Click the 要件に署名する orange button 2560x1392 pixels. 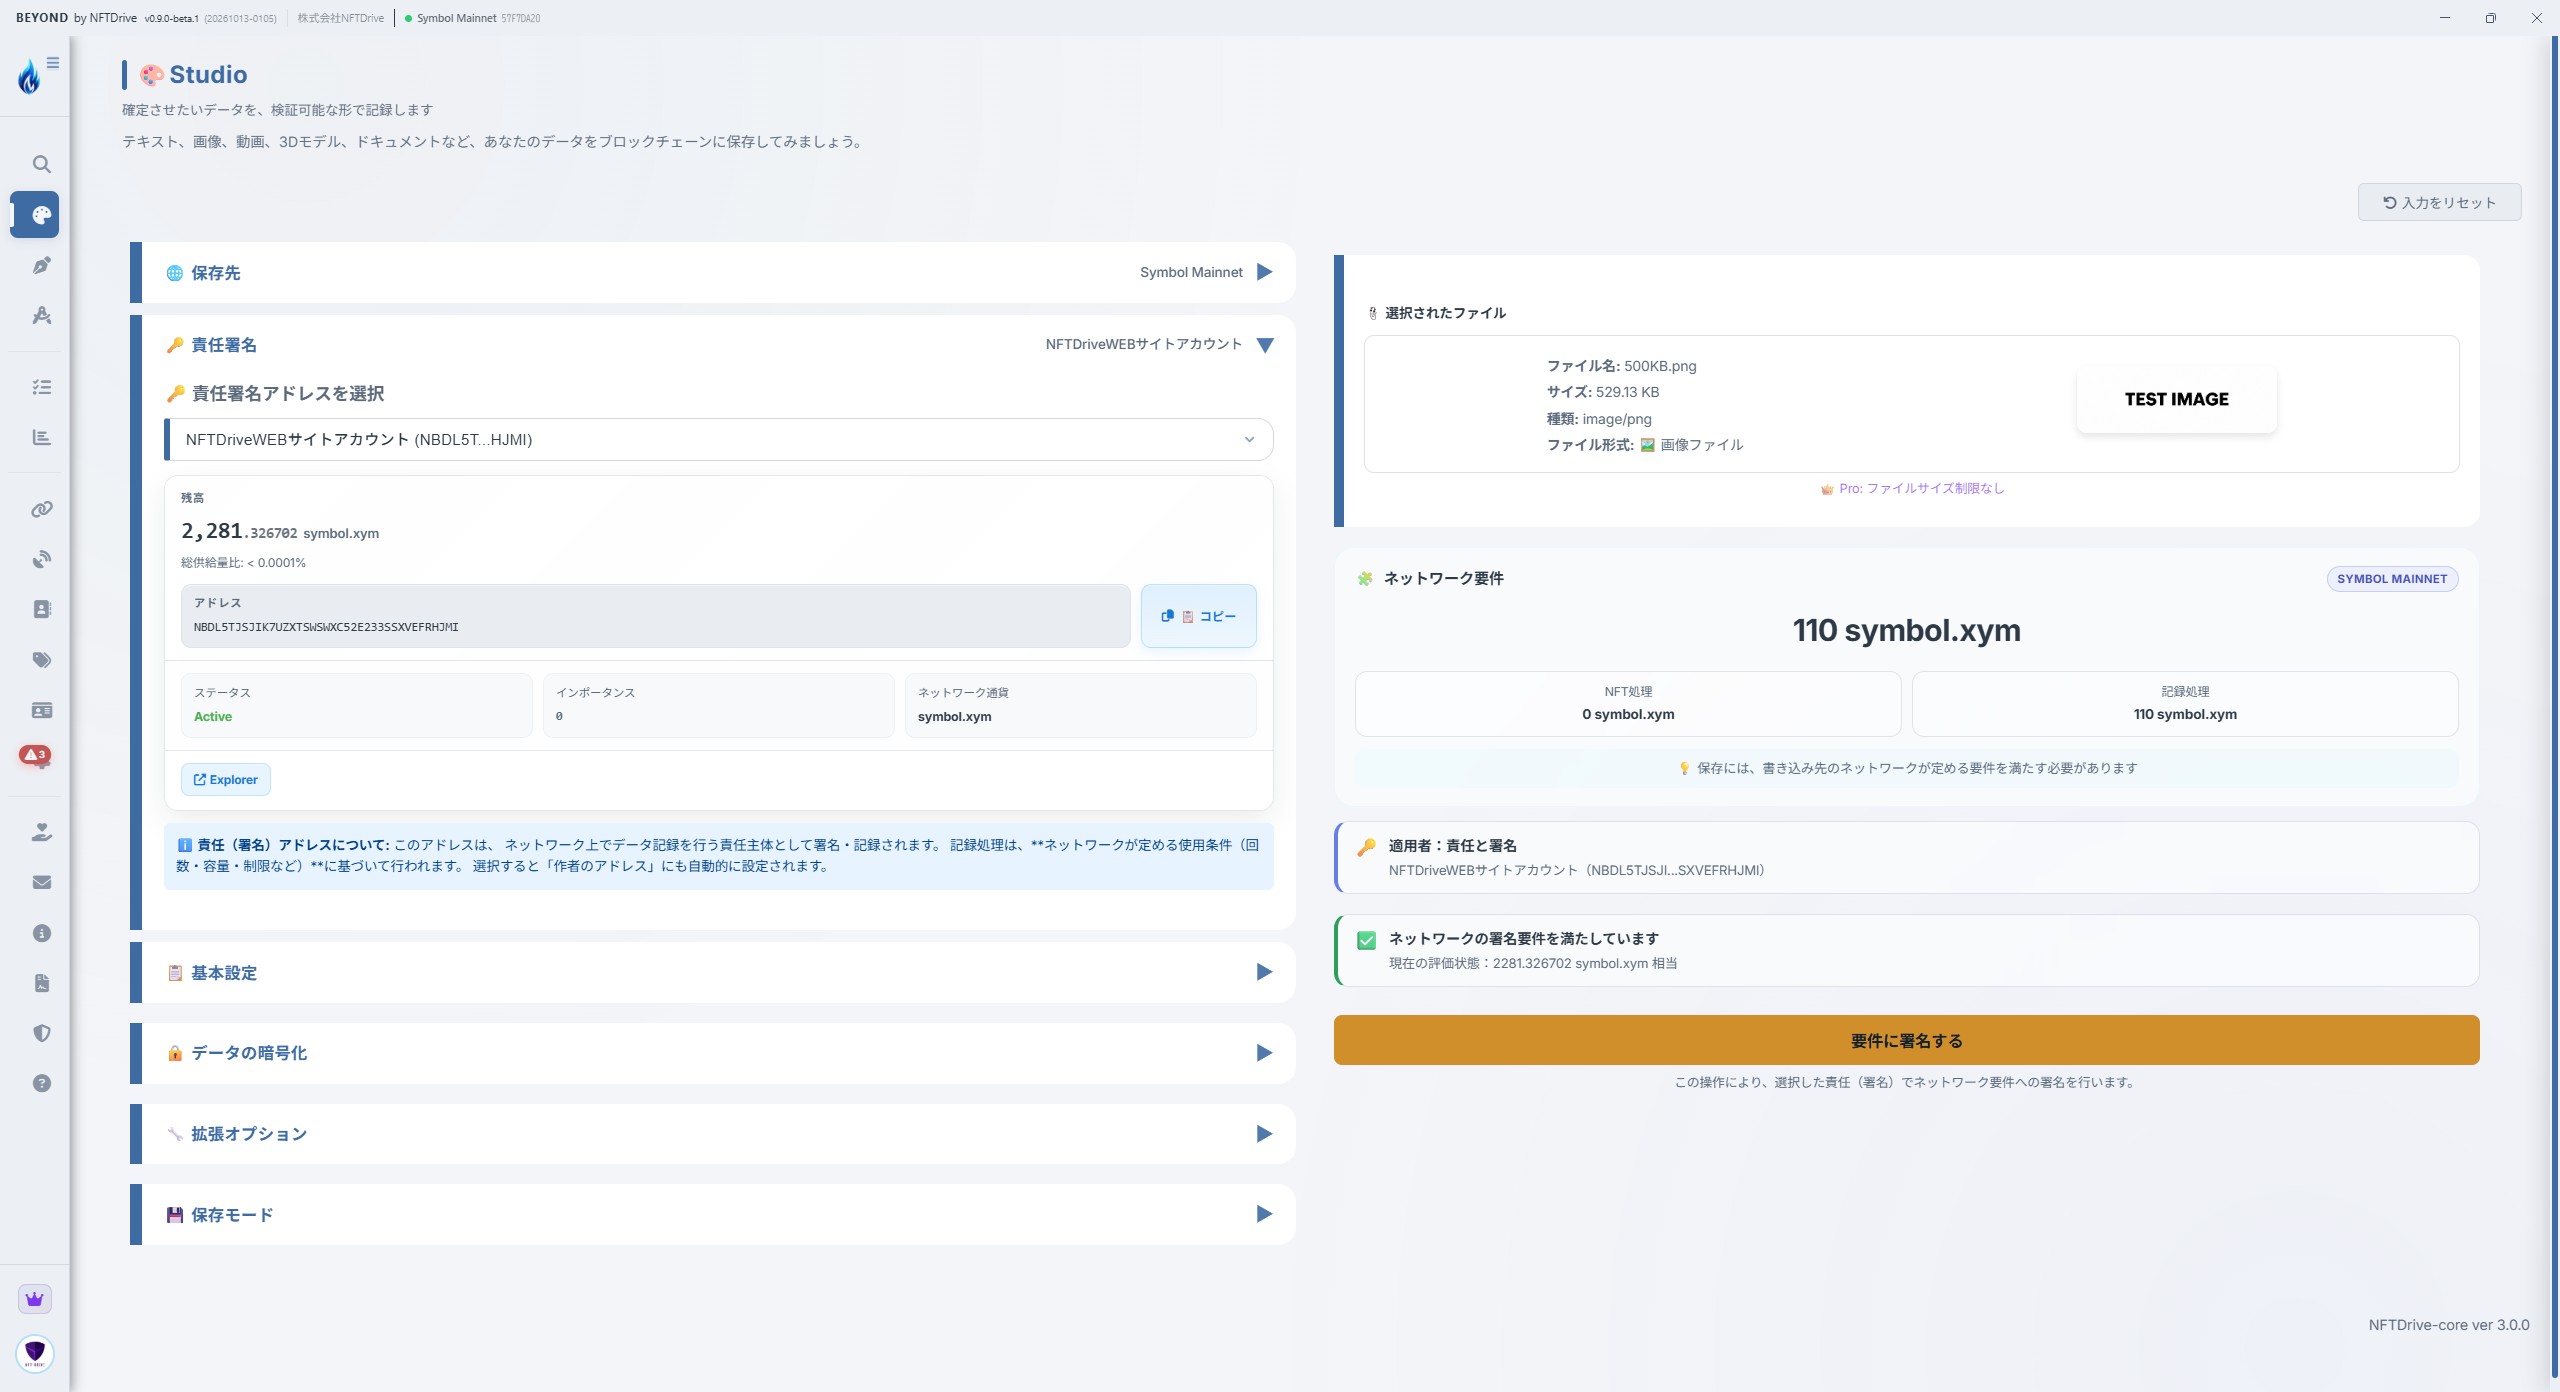point(1906,1040)
